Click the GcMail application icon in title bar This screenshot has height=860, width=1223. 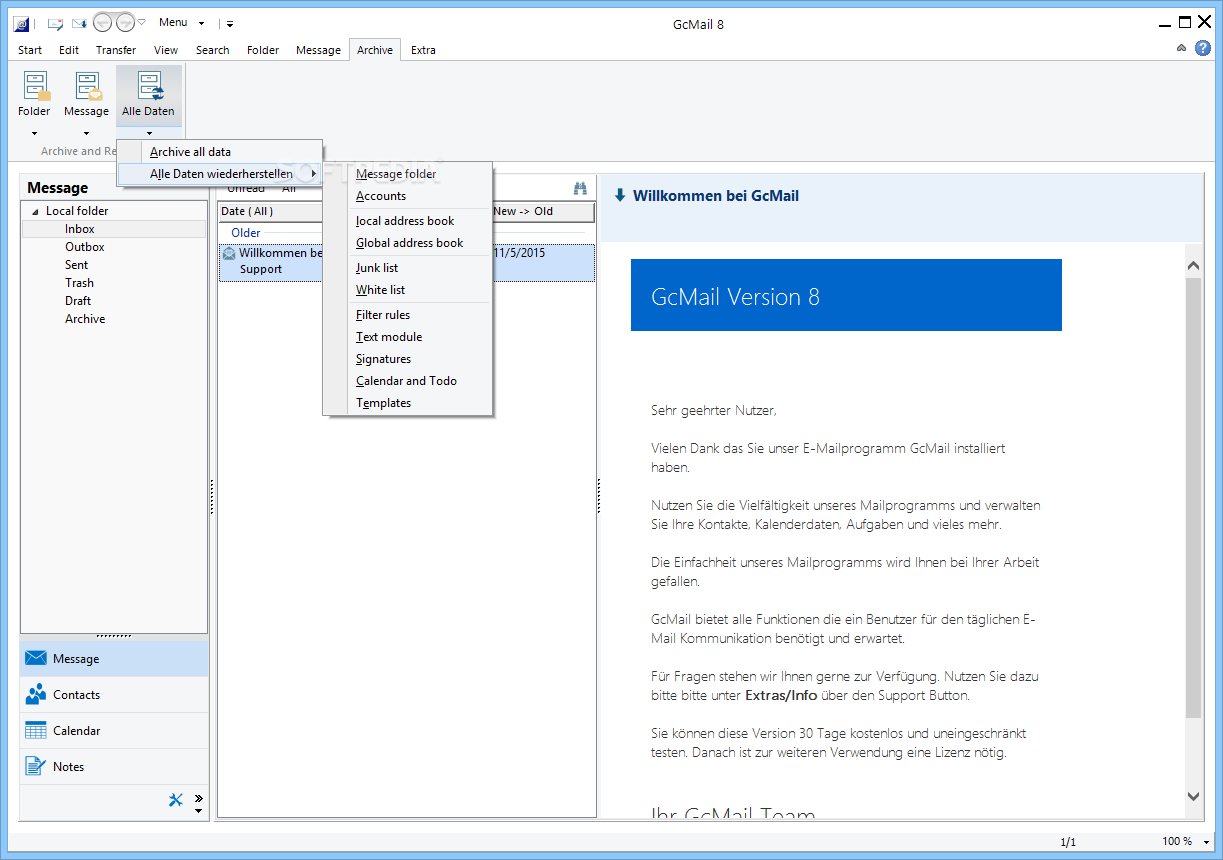(21, 22)
